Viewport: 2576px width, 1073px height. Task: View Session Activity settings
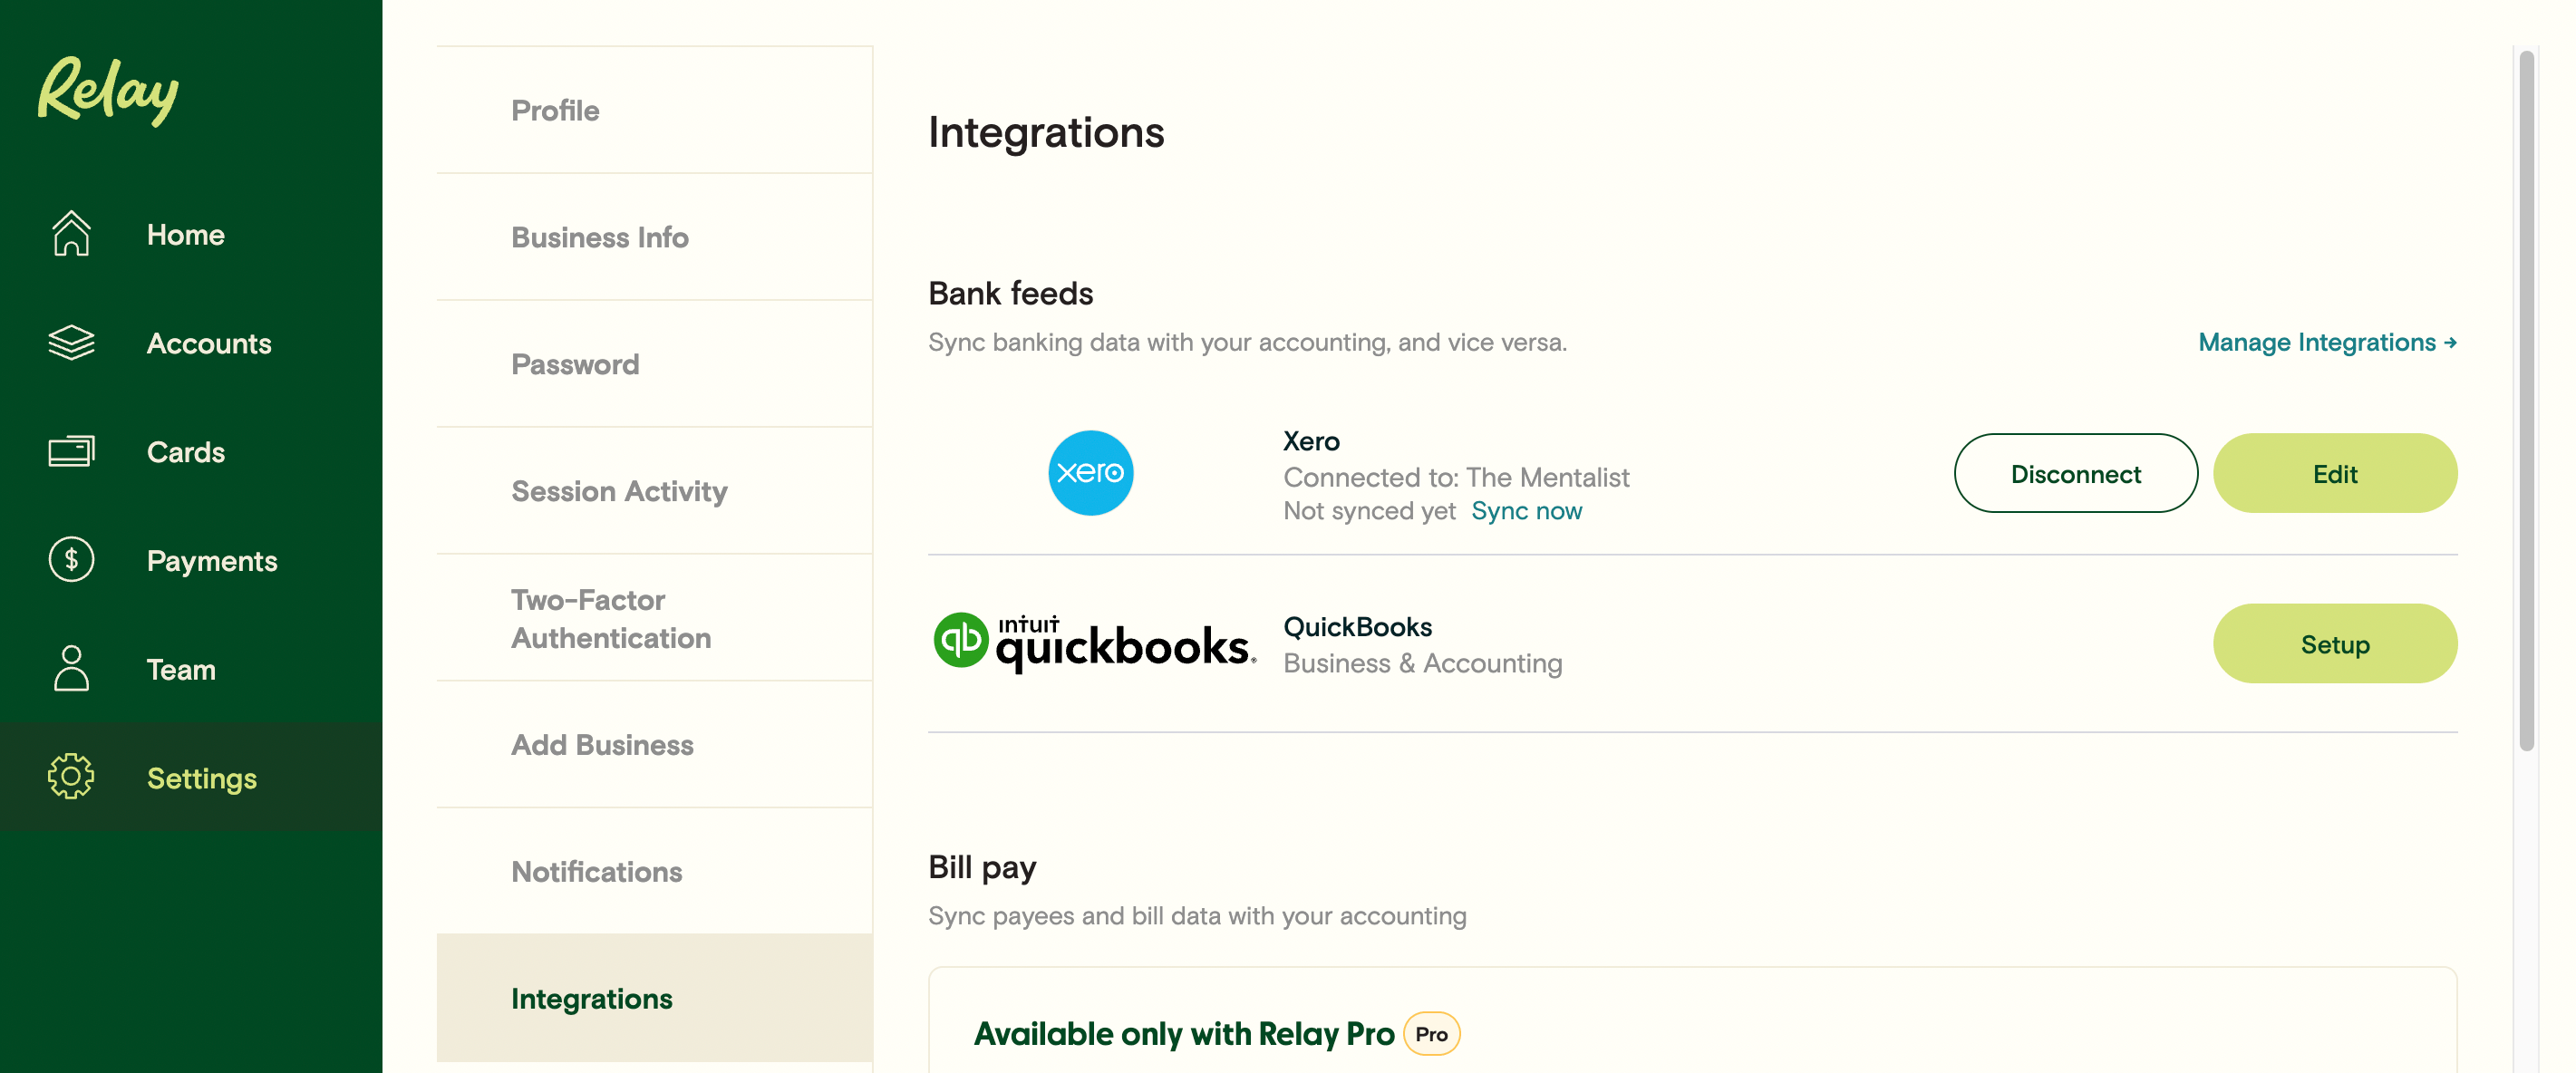click(619, 491)
